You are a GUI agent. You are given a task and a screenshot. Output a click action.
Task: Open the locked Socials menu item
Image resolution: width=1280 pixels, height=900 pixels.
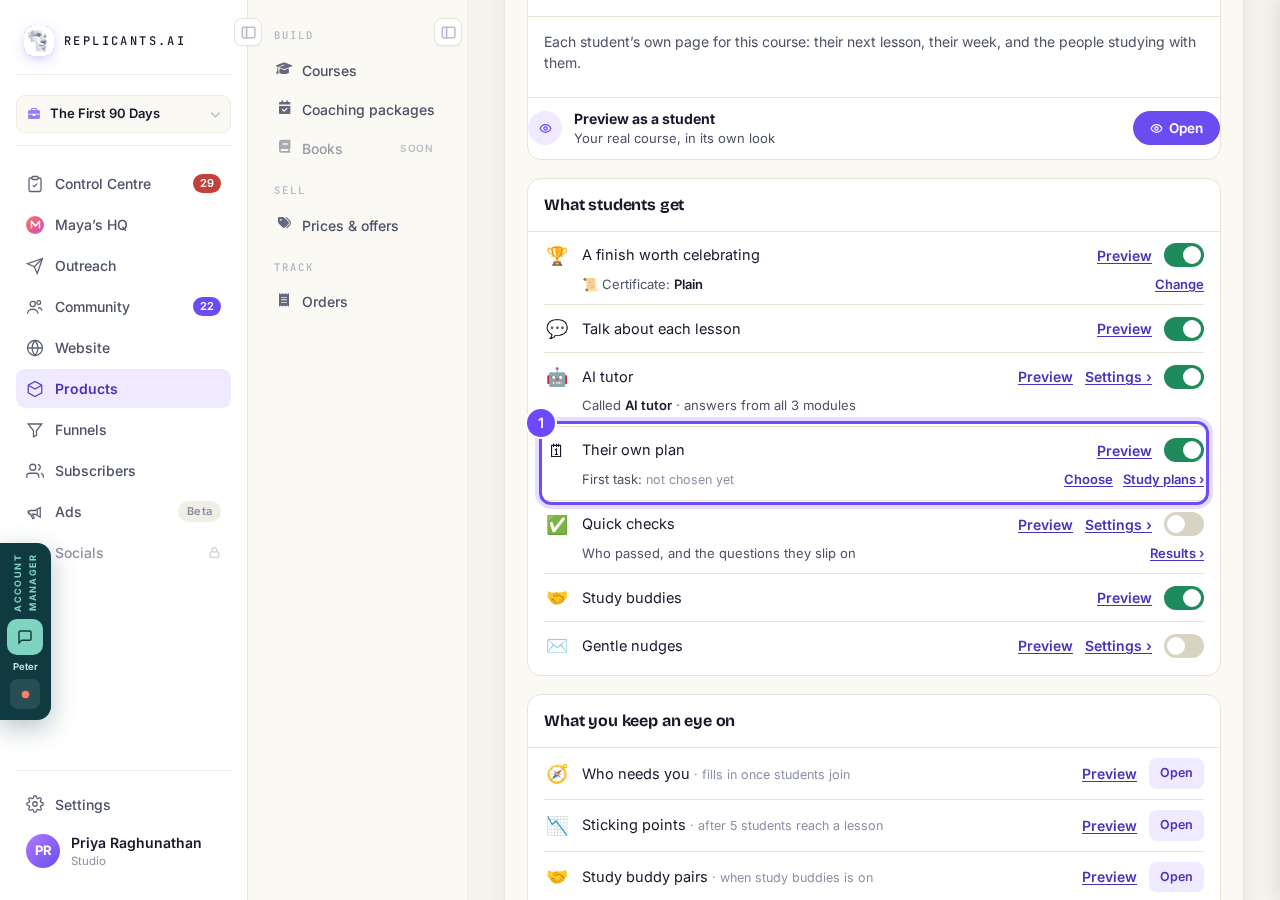(123, 553)
